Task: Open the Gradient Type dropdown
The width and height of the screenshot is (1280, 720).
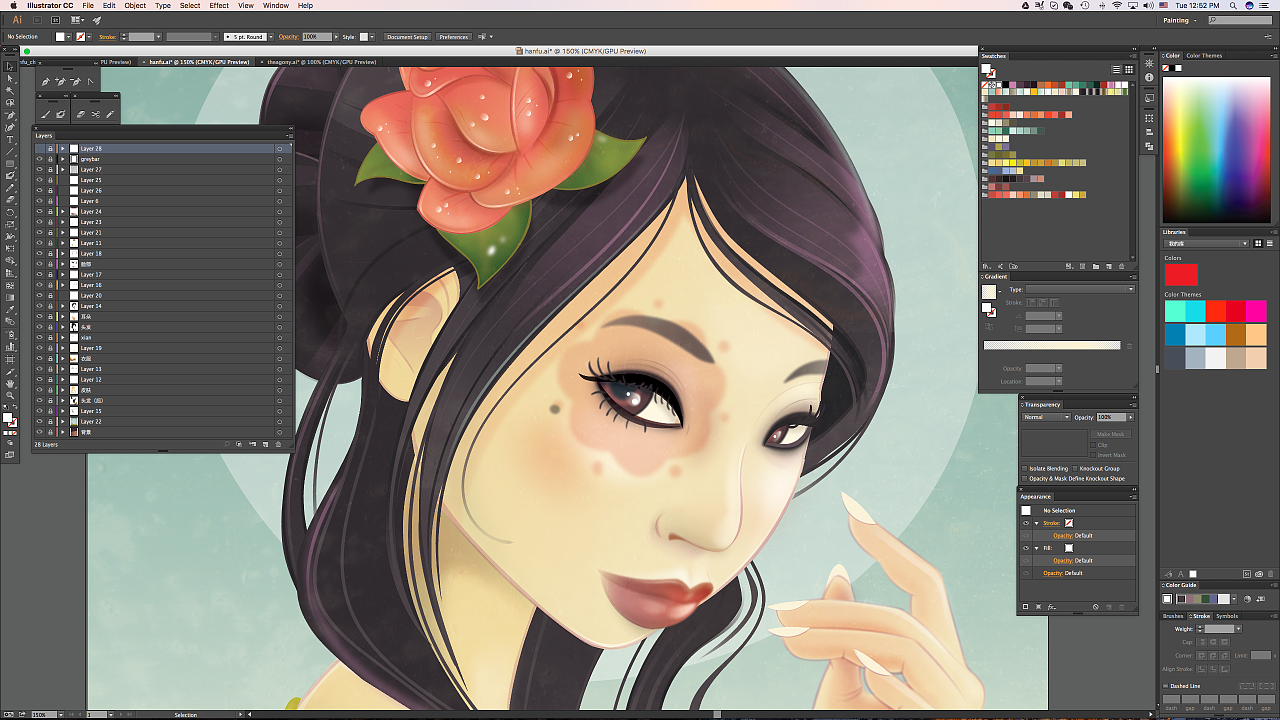Action: coord(1080,289)
